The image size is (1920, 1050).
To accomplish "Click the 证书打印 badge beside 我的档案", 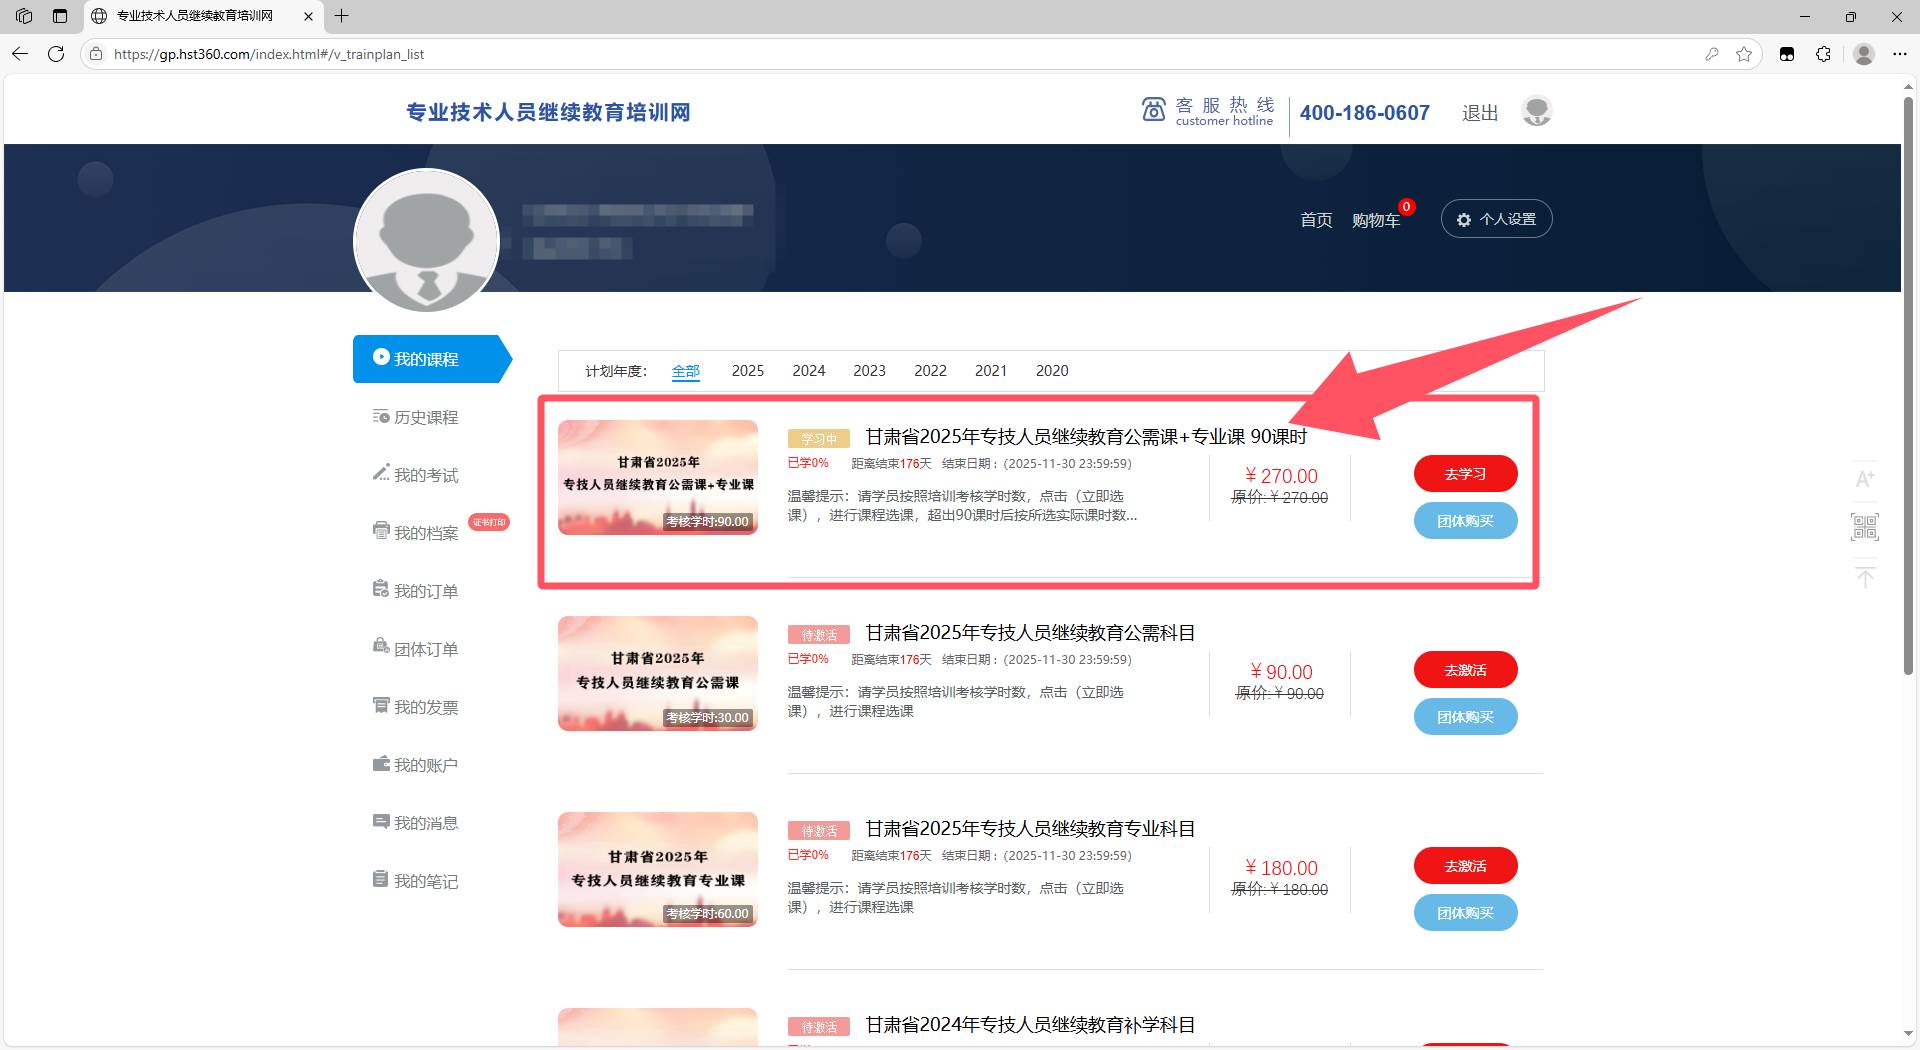I will [489, 522].
